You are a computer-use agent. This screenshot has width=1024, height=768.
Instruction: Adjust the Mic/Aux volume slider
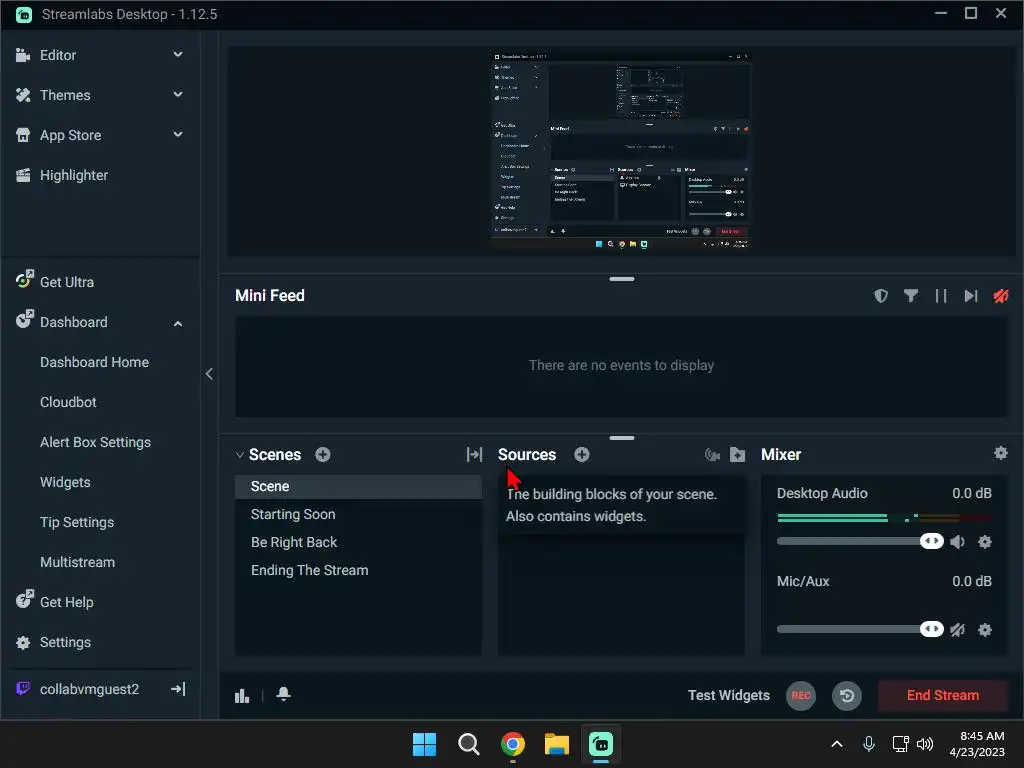pyautogui.click(x=860, y=630)
